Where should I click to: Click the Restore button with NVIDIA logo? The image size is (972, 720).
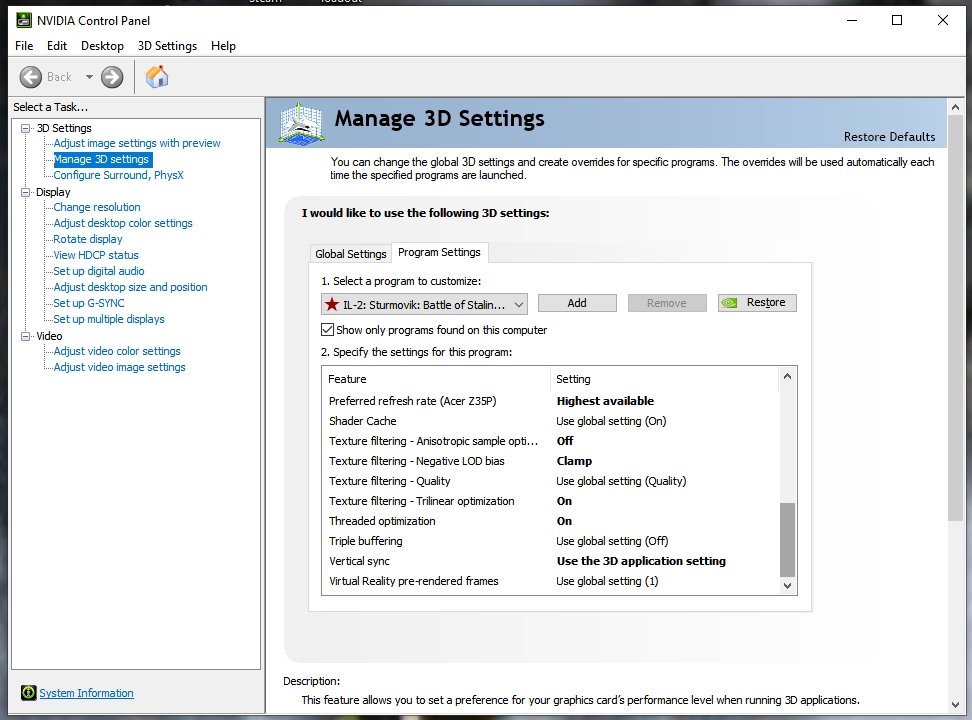click(x=757, y=303)
